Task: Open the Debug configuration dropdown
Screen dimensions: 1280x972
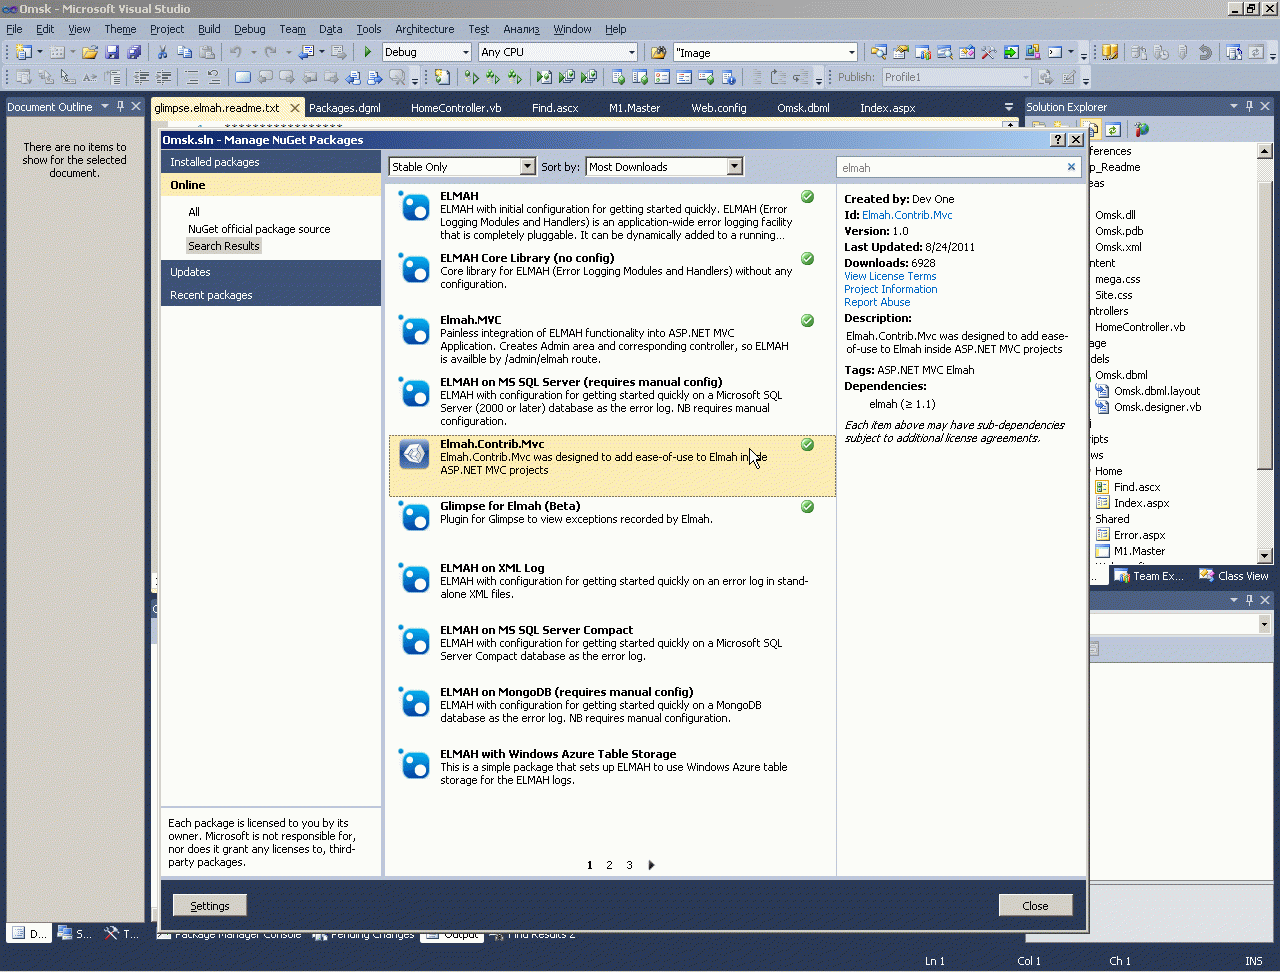Action: pyautogui.click(x=465, y=52)
